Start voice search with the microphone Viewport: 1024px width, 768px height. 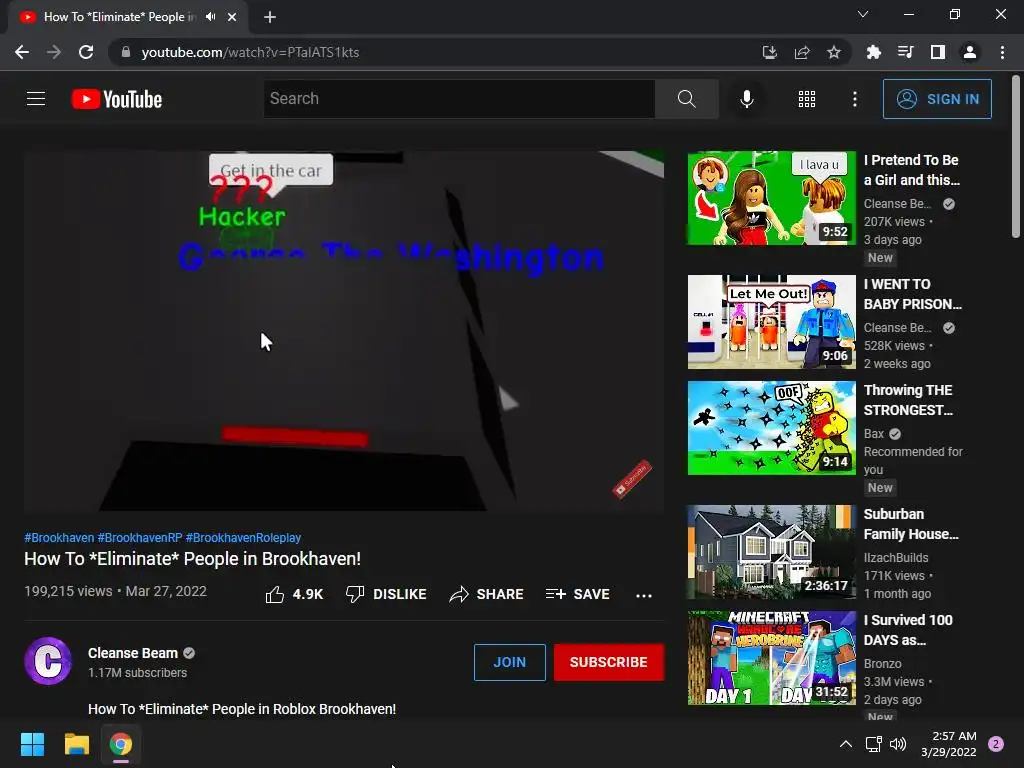[746, 99]
